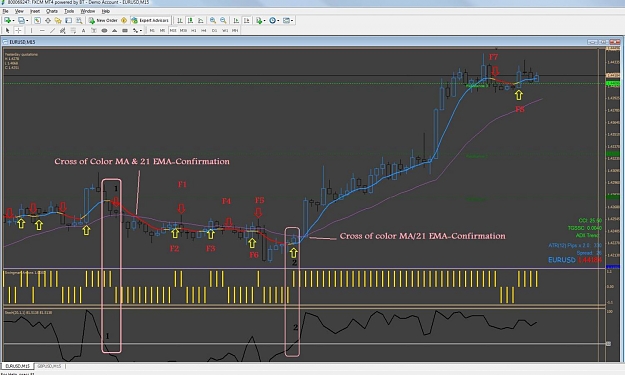Open the Insert menu
Image resolution: width=625 pixels, height=375 pixels.
pos(35,11)
